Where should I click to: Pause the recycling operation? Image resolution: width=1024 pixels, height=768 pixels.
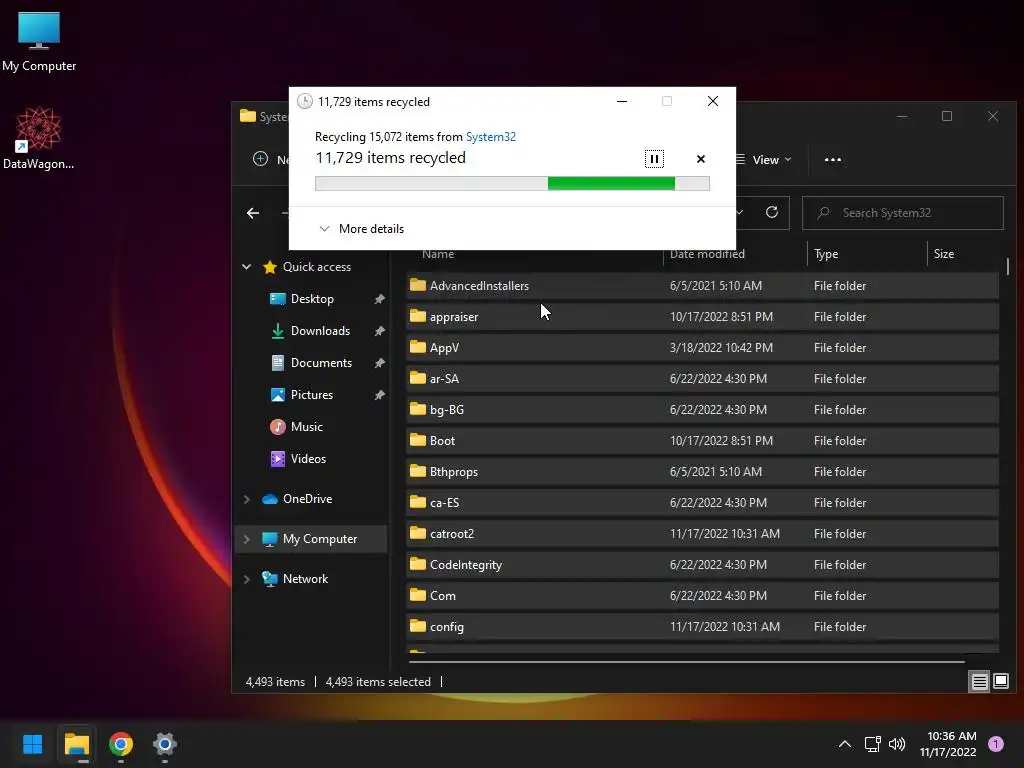click(x=654, y=159)
